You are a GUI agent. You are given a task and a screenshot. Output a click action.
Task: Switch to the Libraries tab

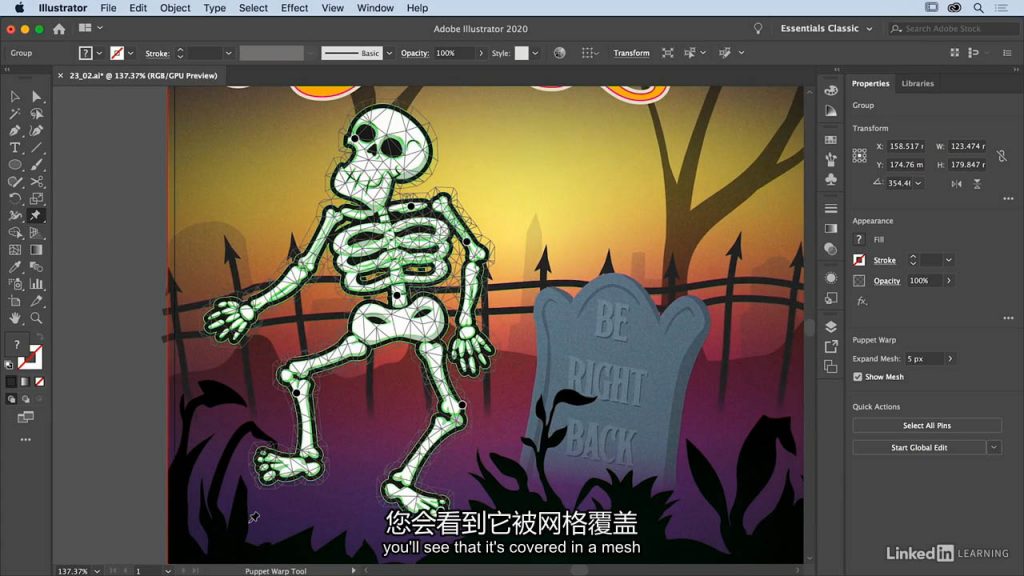click(x=918, y=84)
